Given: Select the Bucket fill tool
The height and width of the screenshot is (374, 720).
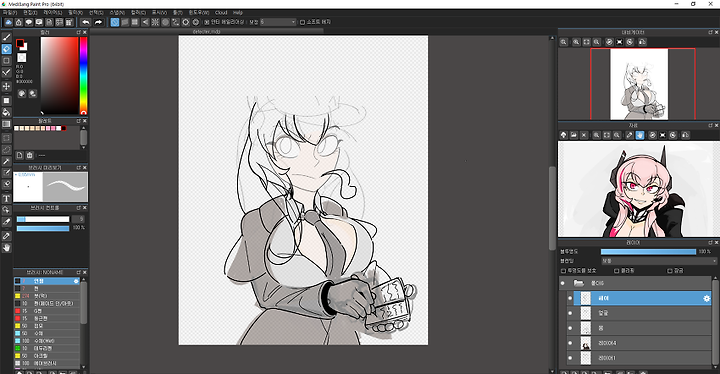Looking at the screenshot, I should (x=6, y=112).
